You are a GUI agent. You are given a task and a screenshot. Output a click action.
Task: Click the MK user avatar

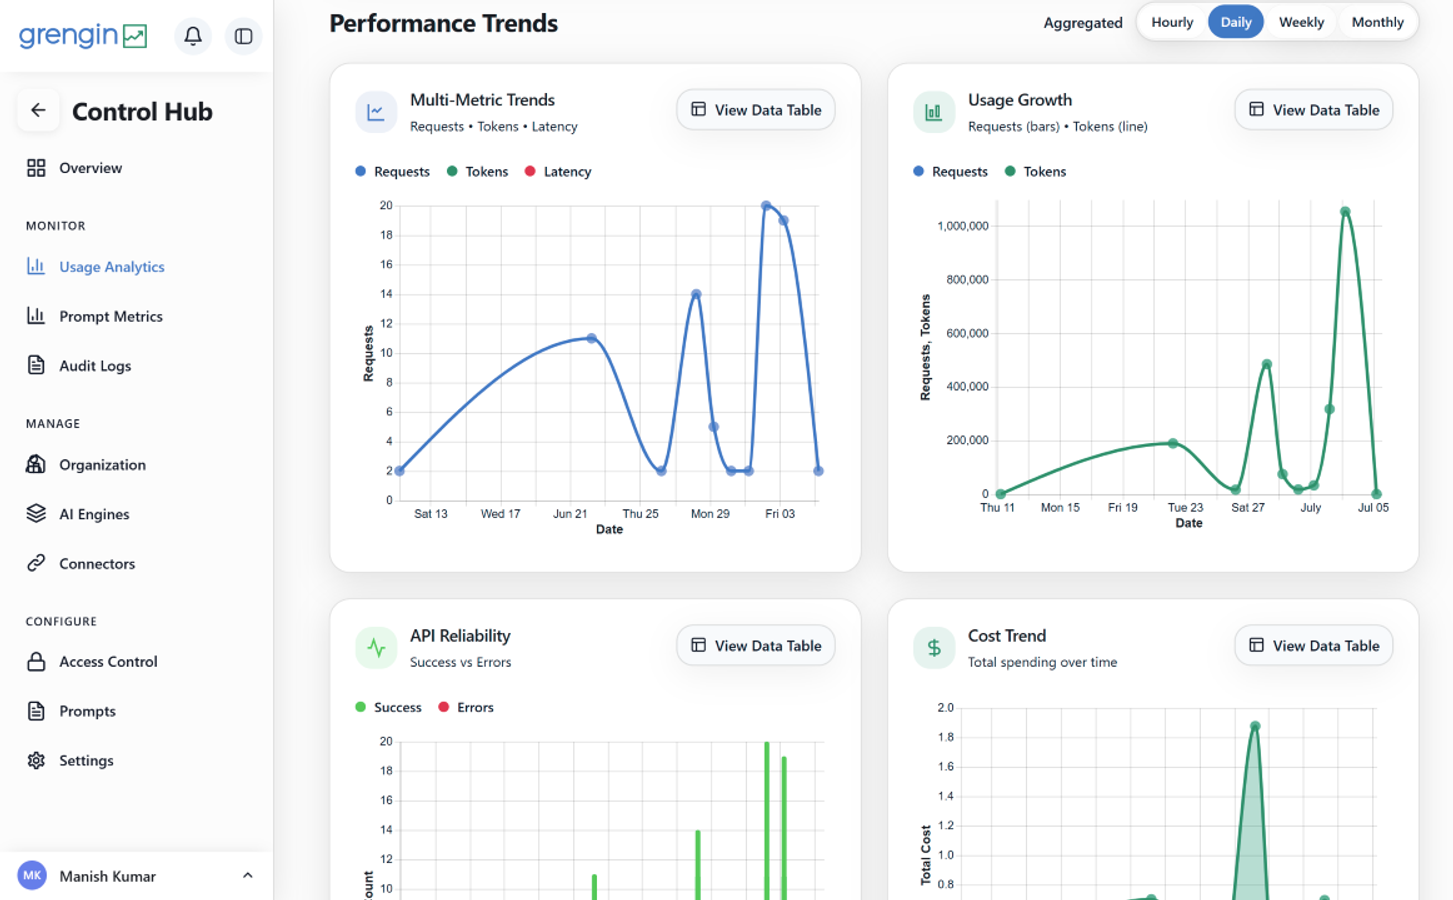pos(32,875)
